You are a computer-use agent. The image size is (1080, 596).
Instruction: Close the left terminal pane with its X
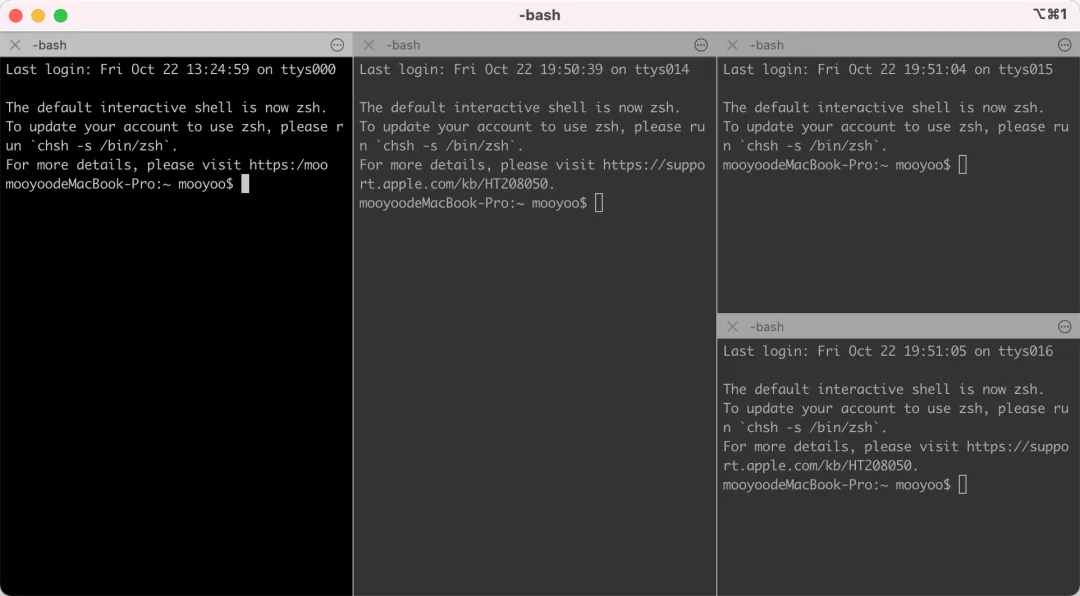coord(15,45)
